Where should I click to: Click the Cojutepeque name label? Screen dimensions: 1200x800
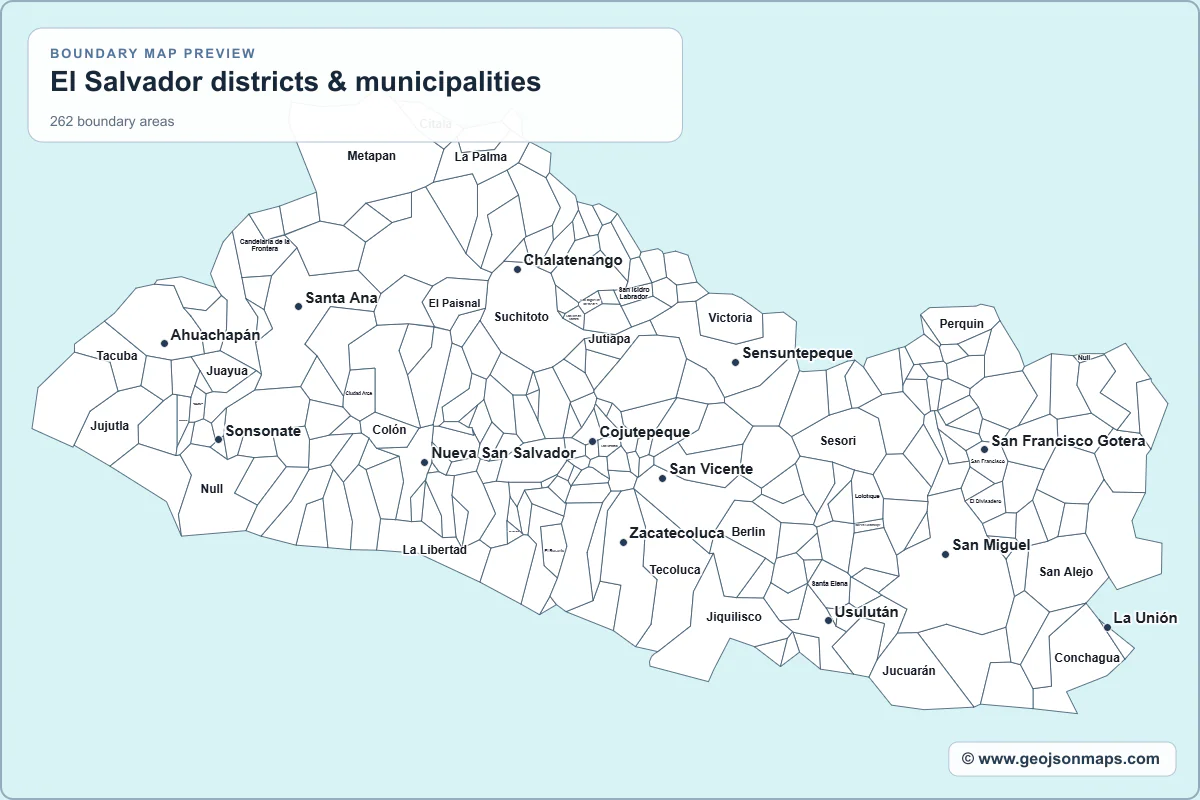pyautogui.click(x=645, y=432)
